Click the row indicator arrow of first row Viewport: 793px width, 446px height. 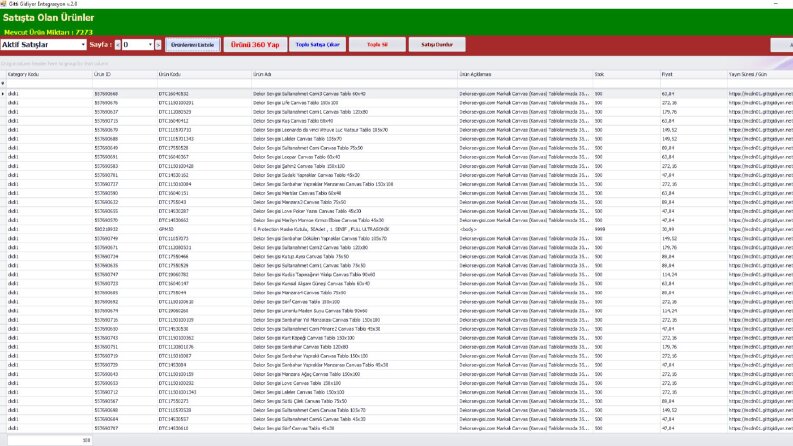coord(3,94)
